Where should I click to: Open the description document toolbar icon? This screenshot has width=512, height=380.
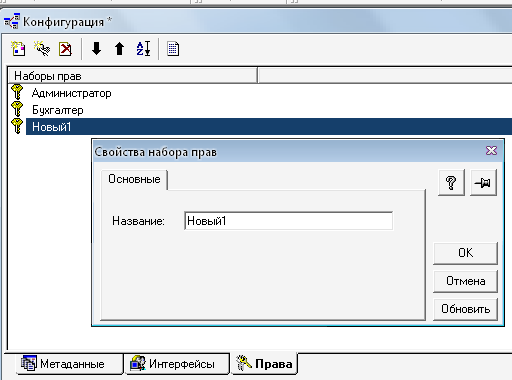(173, 49)
